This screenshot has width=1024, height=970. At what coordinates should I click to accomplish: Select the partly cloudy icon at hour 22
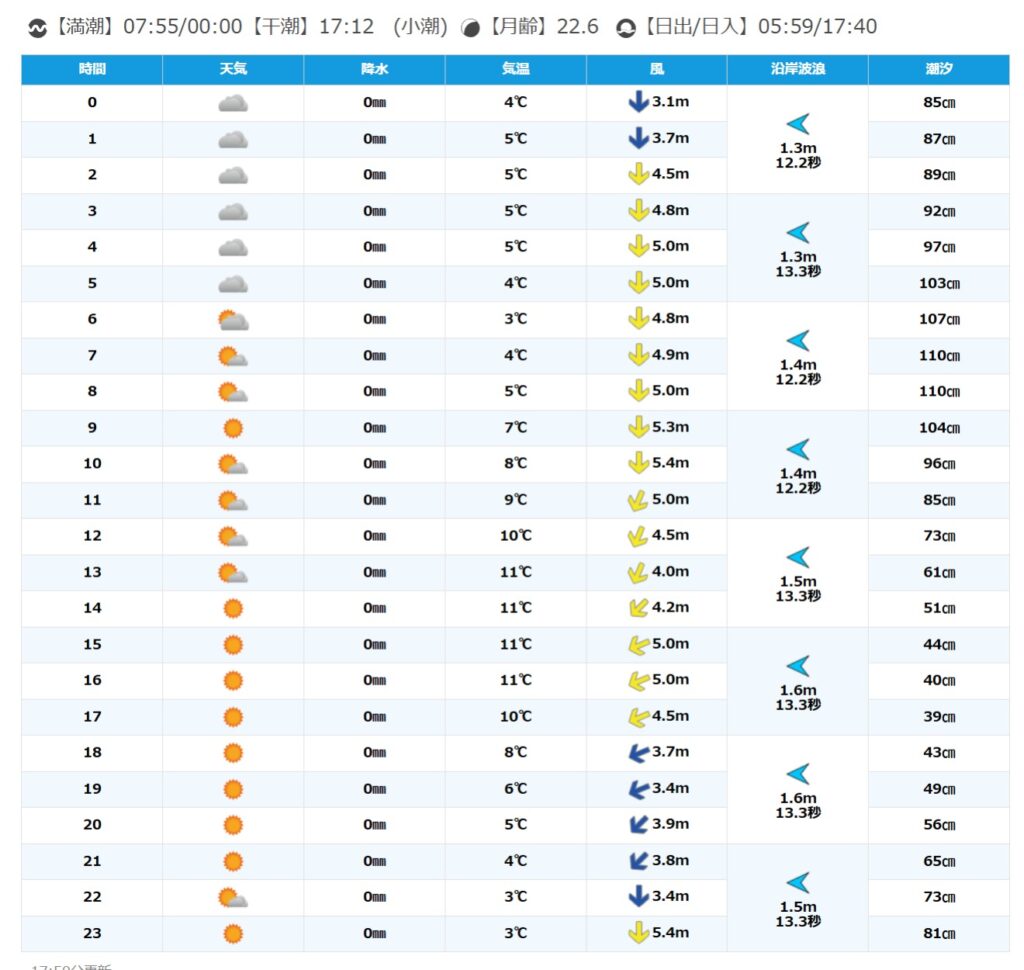[233, 897]
